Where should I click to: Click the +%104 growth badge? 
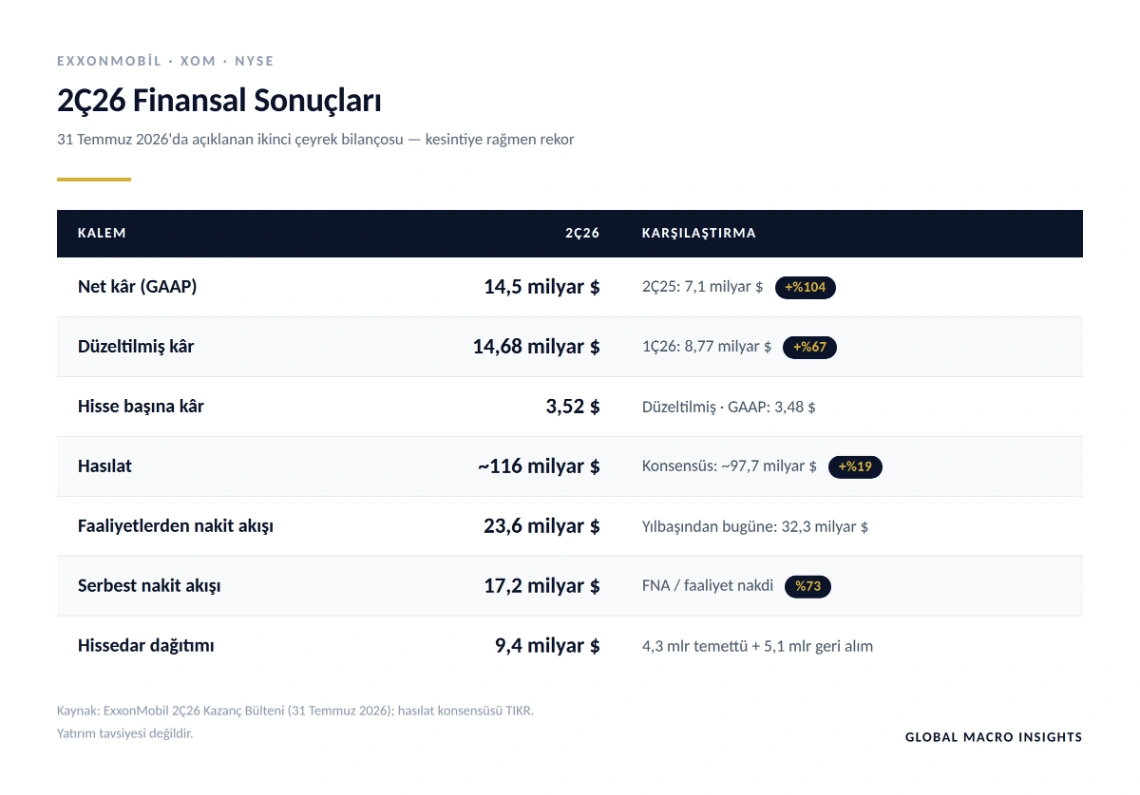805,287
